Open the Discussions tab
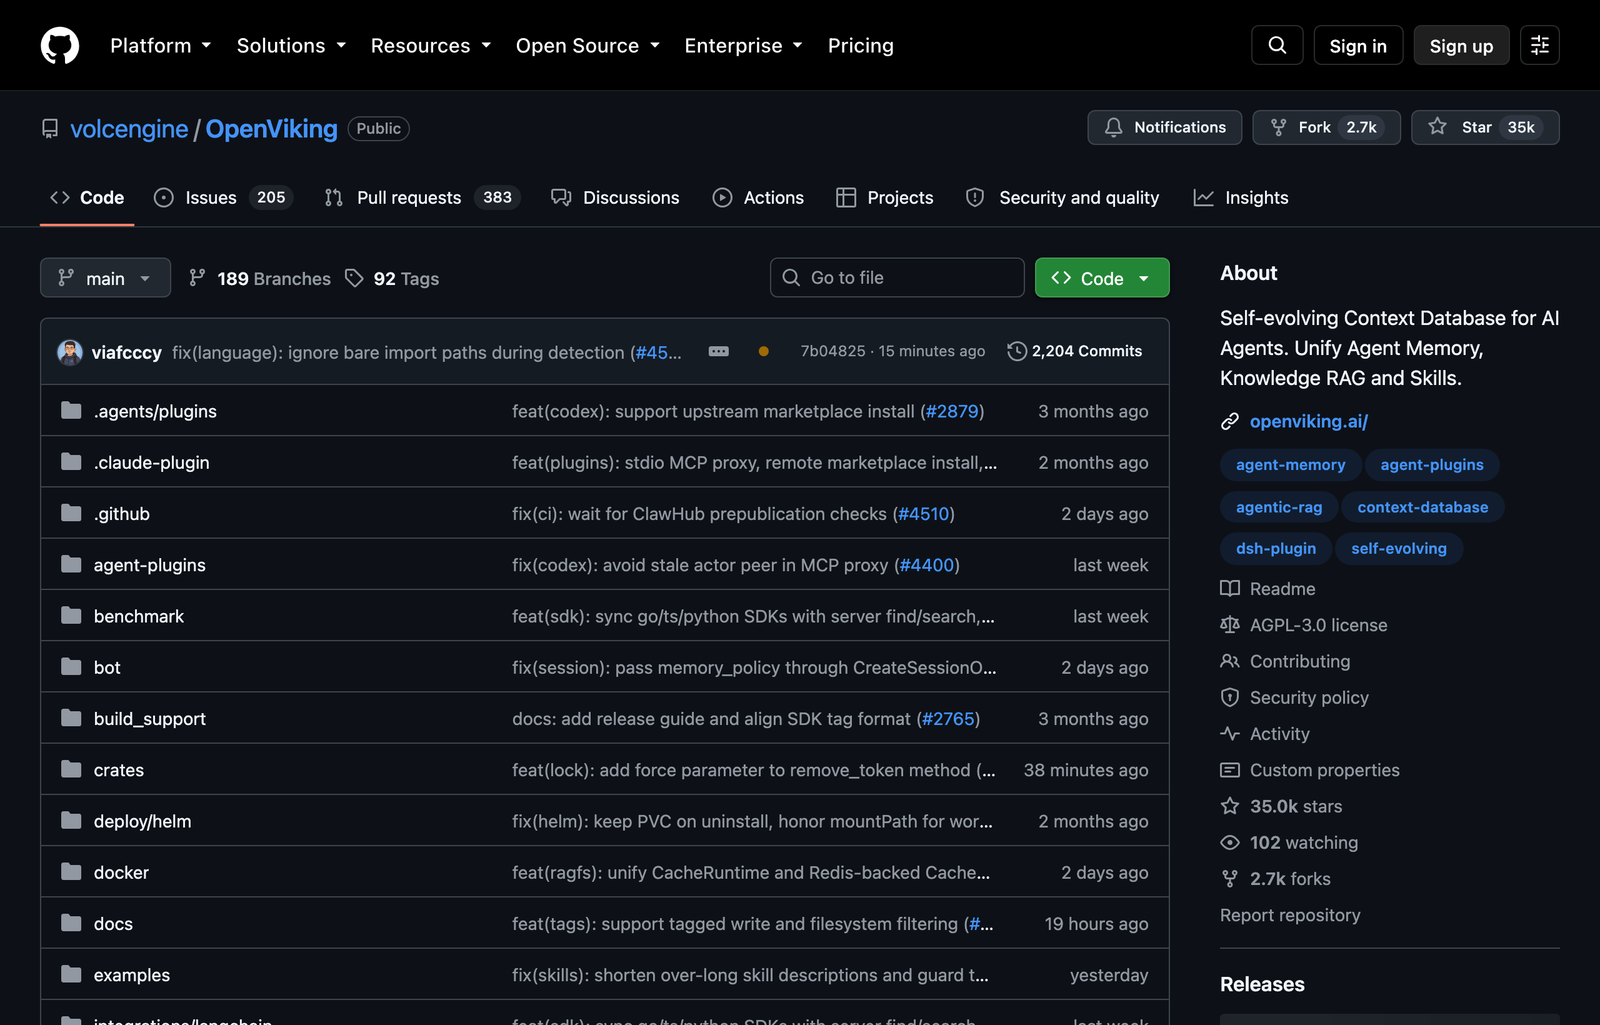 [615, 198]
